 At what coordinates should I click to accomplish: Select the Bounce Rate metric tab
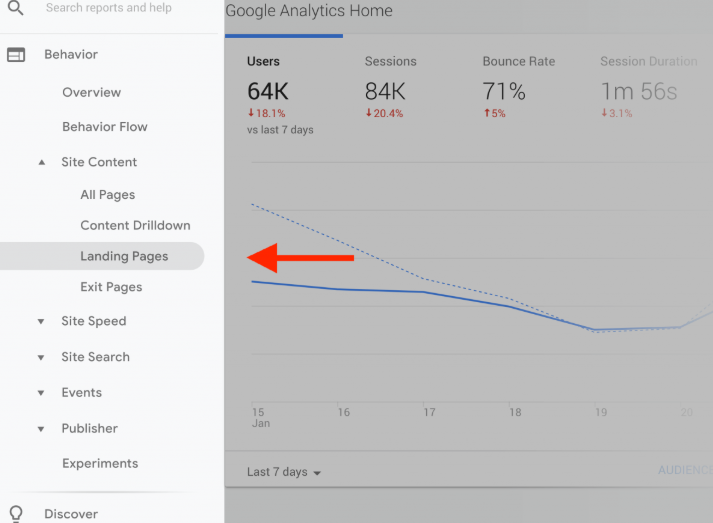(x=519, y=61)
